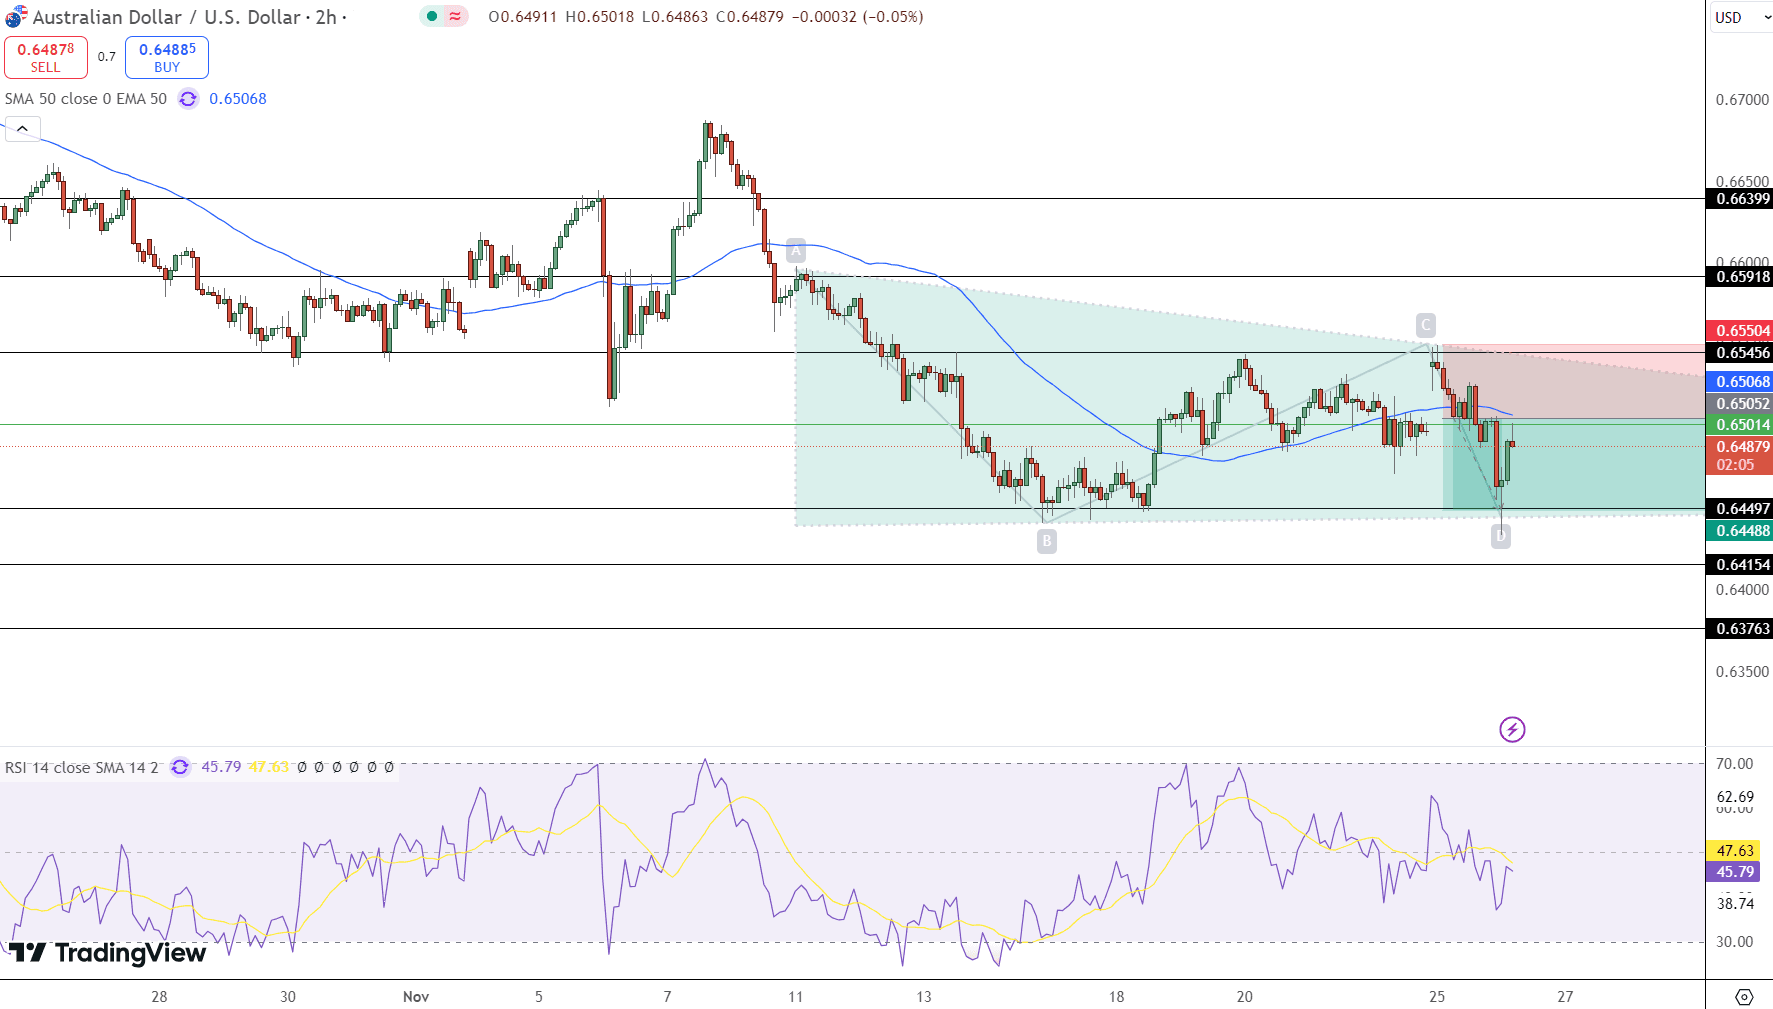This screenshot has width=1773, height=1009.
Task: Click the RSI indicator refresh icon
Action: (x=180, y=767)
